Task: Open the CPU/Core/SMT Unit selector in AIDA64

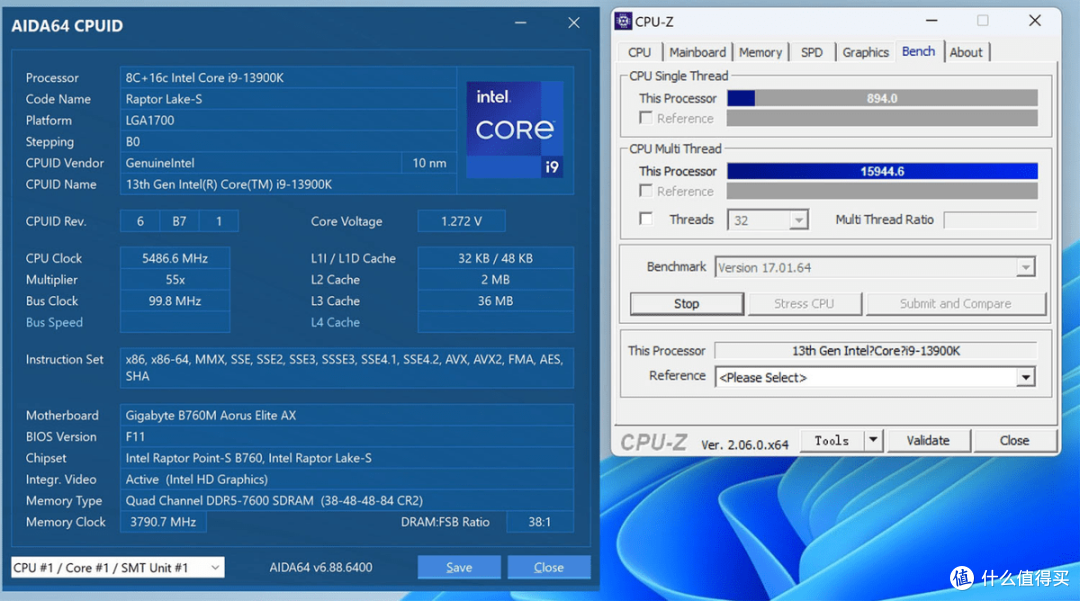Action: coord(118,567)
